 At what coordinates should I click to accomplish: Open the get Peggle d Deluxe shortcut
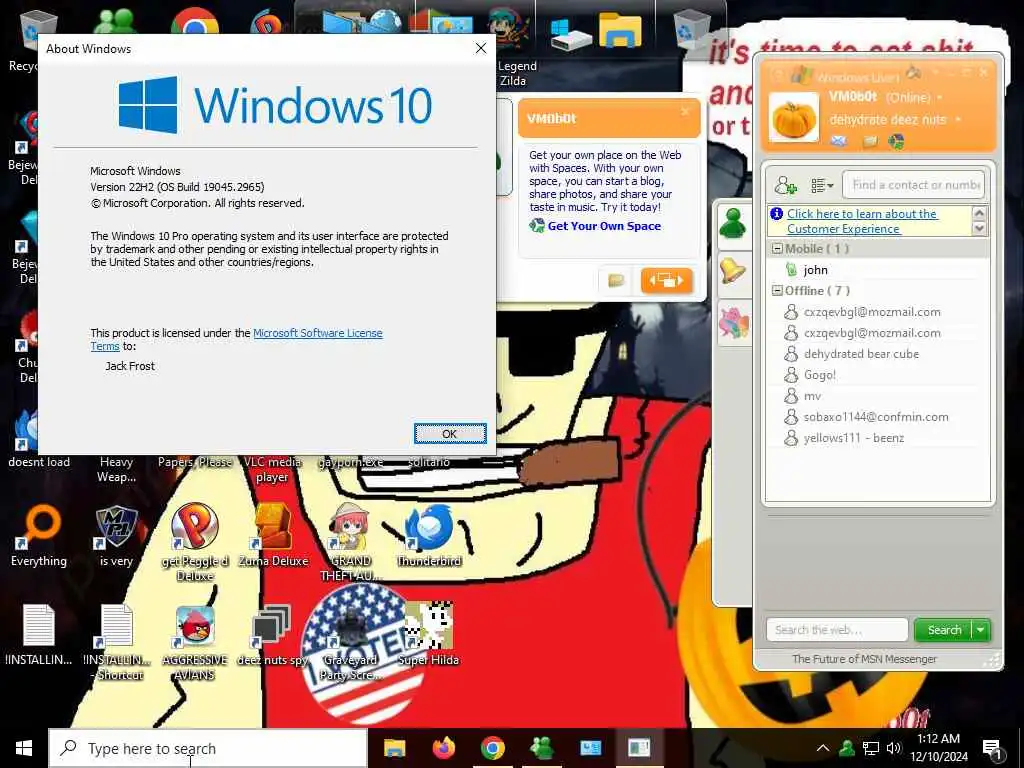pyautogui.click(x=195, y=541)
